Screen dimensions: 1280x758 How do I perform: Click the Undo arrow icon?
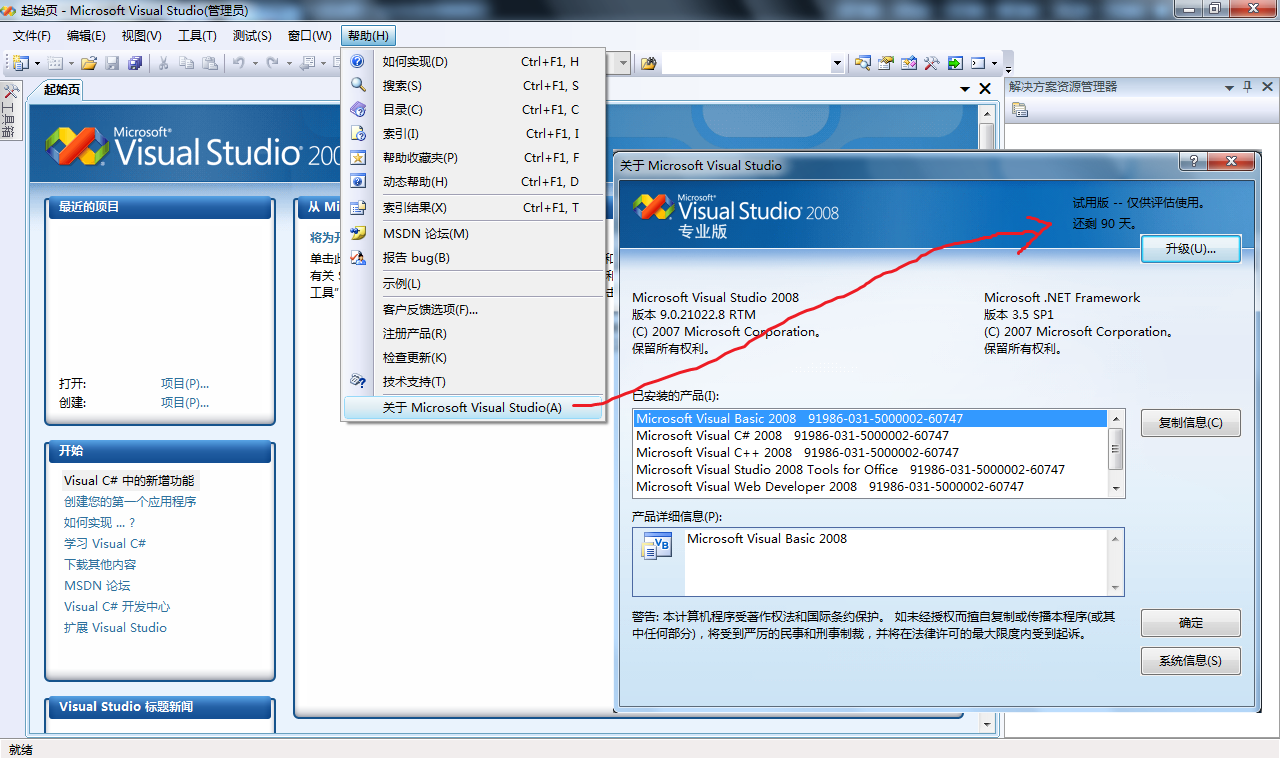click(239, 63)
